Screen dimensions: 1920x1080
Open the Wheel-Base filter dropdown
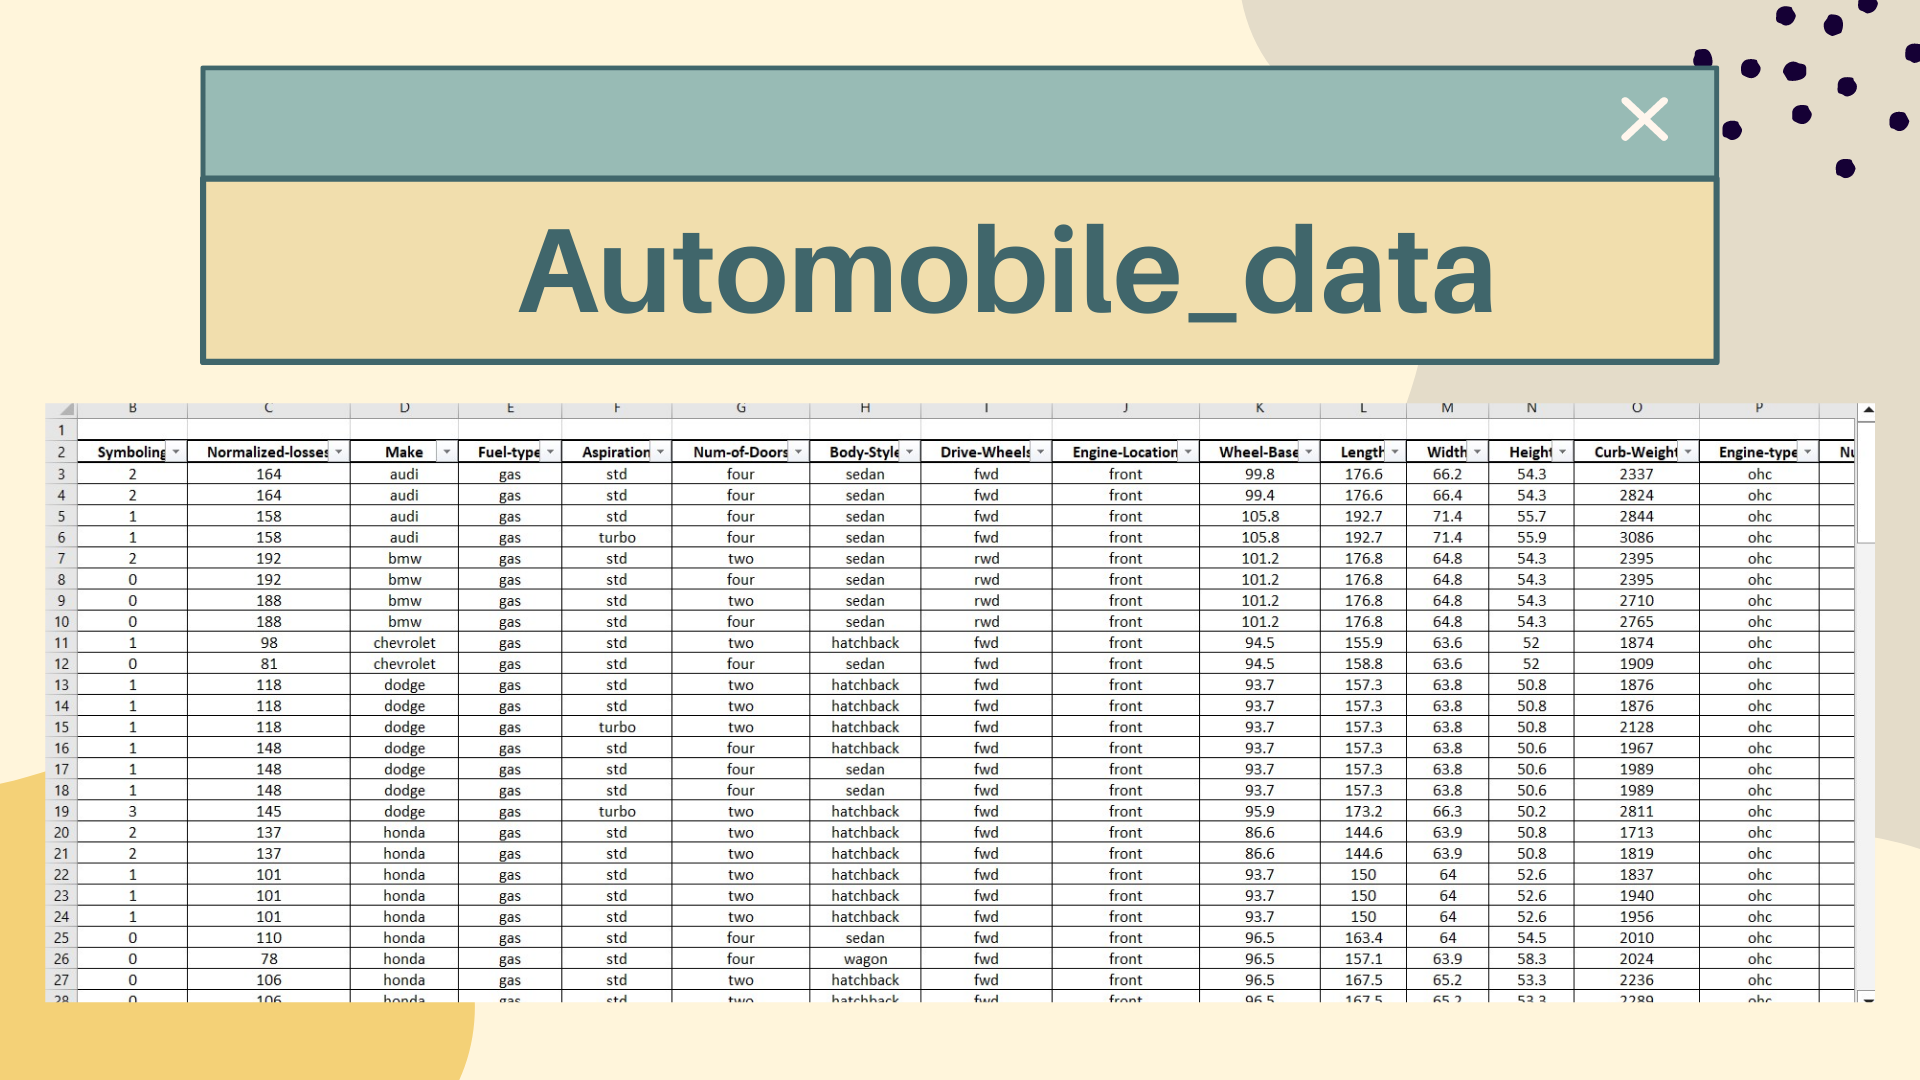[x=1308, y=452]
